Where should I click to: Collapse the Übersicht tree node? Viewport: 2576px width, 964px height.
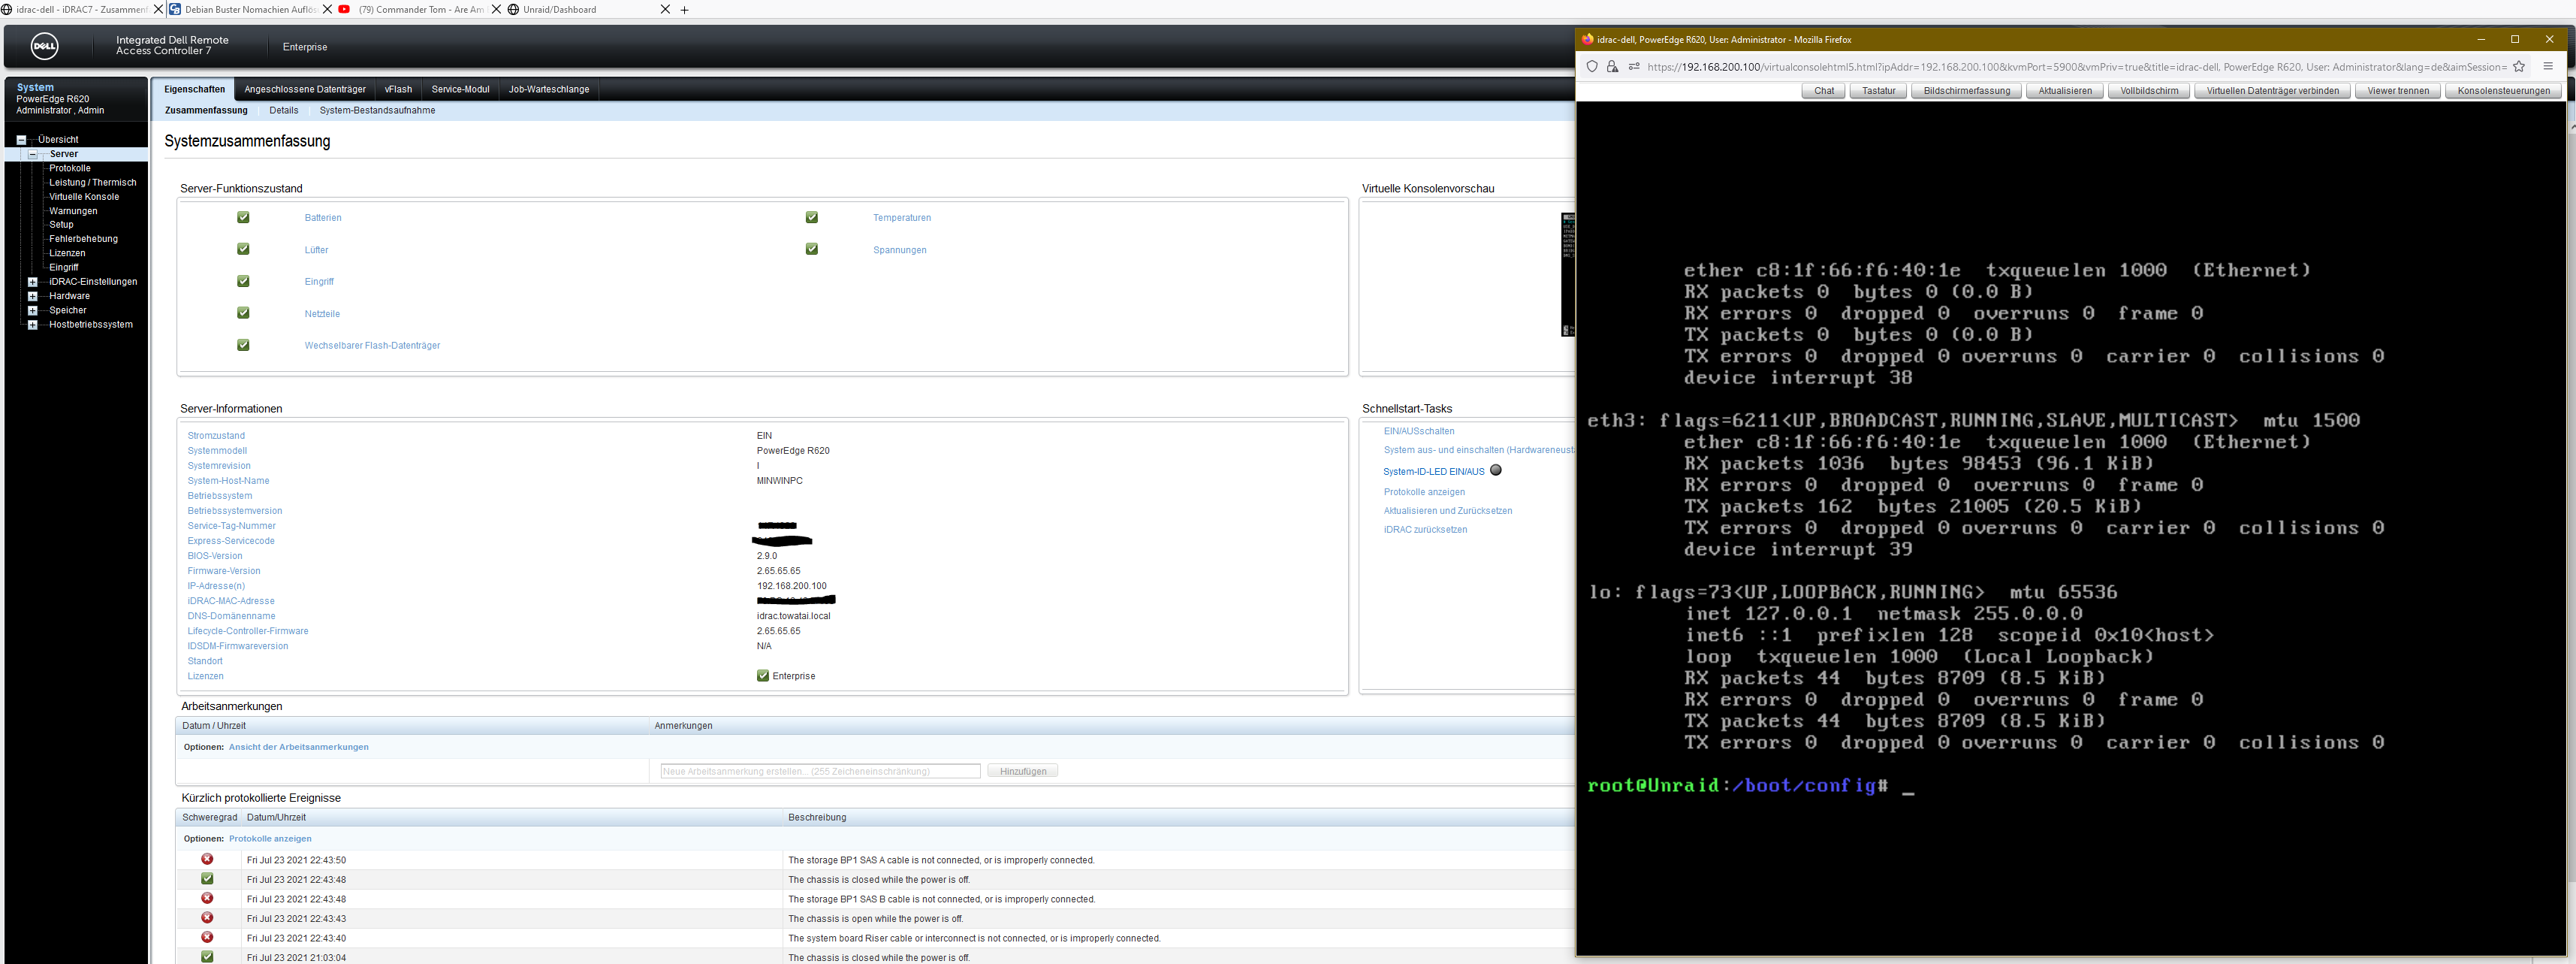tap(21, 140)
